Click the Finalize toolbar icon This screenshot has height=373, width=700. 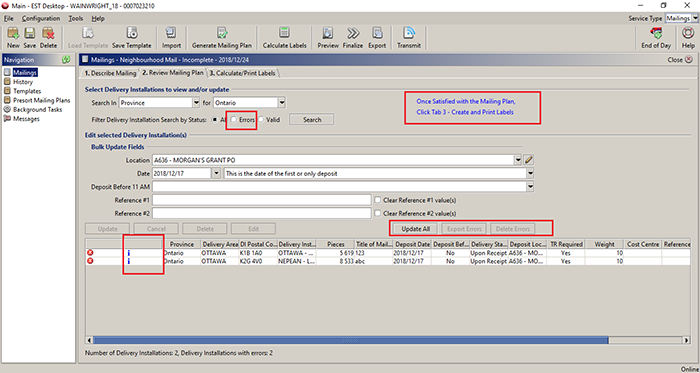pos(353,33)
